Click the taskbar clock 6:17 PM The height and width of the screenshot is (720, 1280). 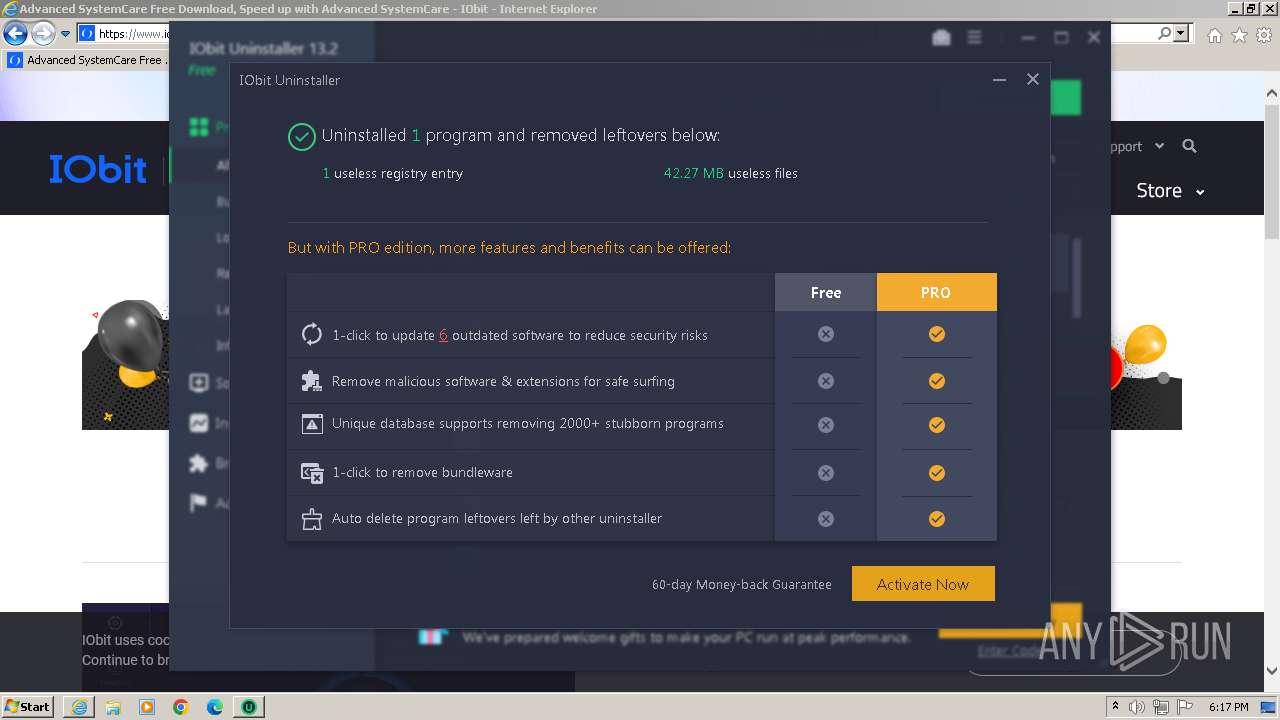click(1228, 707)
